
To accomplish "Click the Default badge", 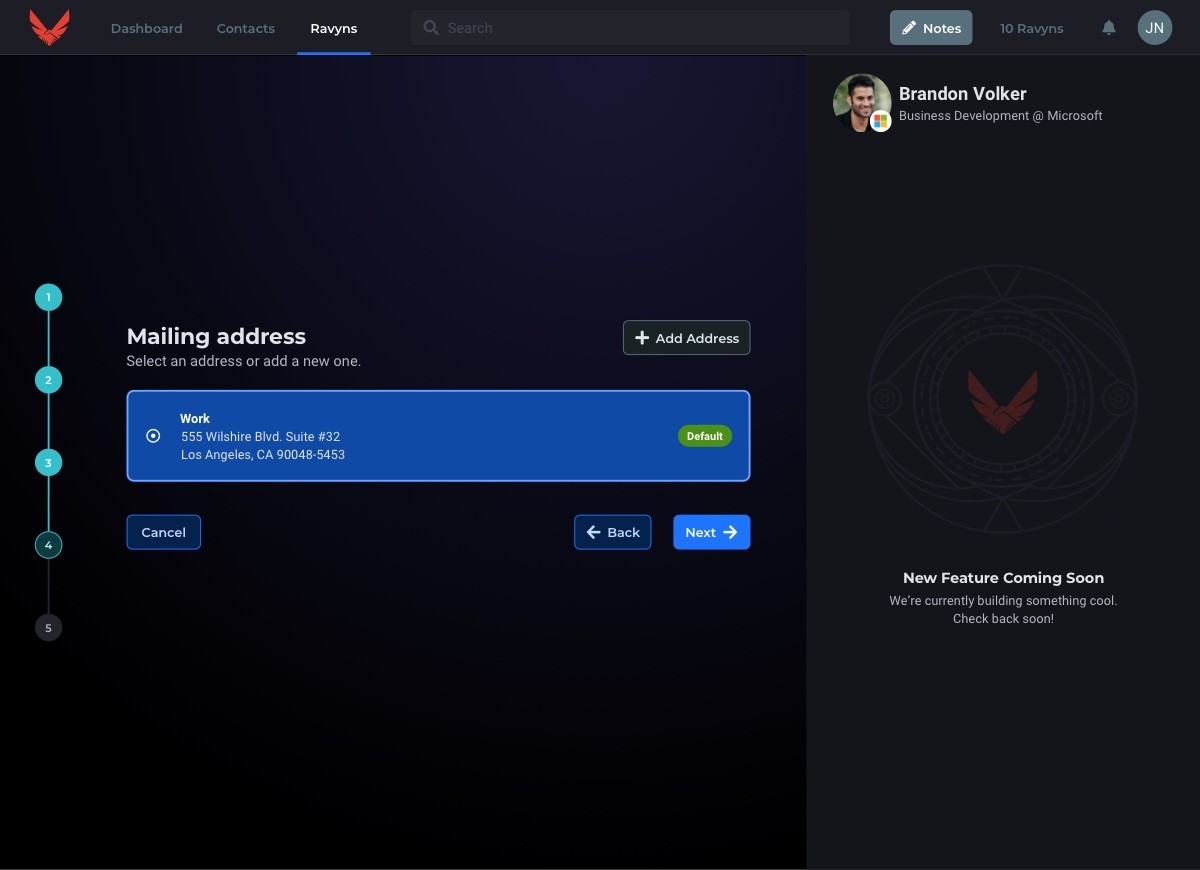I will pos(705,436).
